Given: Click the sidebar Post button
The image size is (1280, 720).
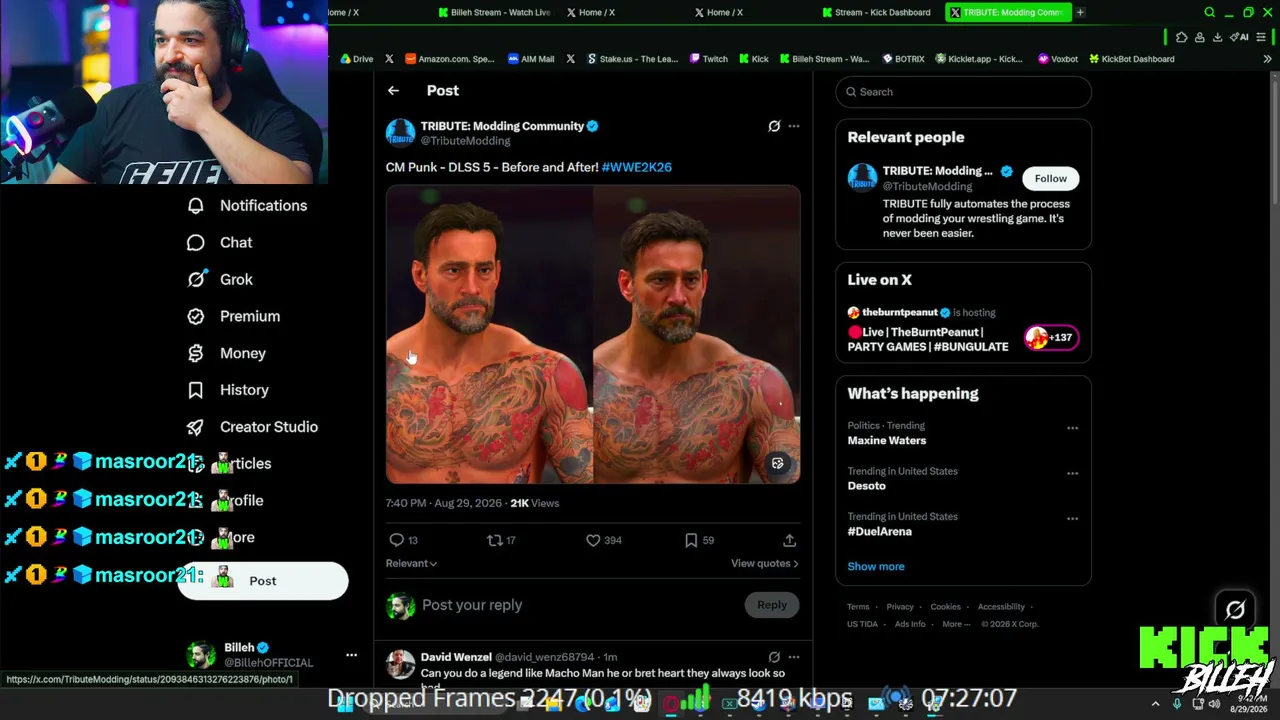Looking at the screenshot, I should 263,581.
